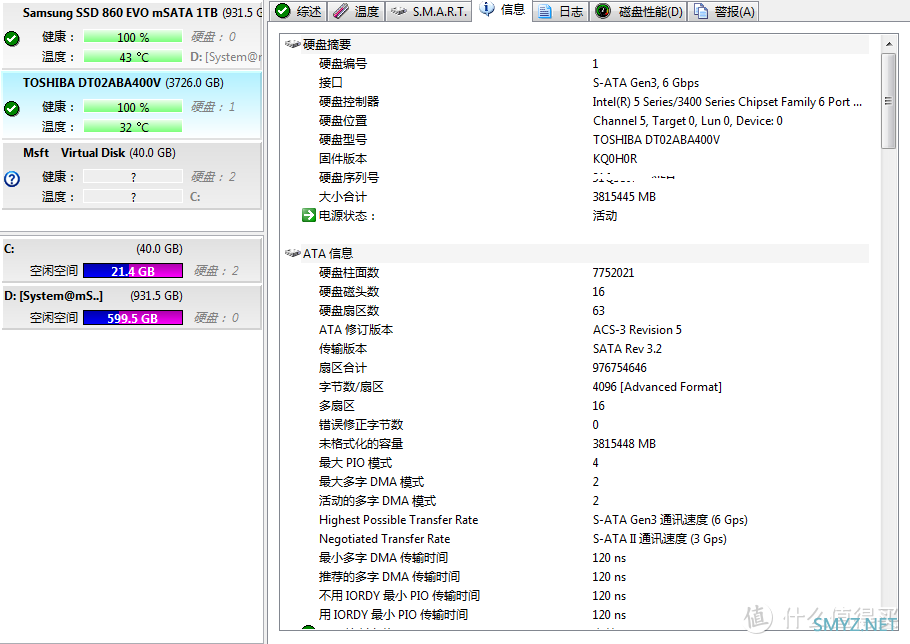Click TOSHIBA drive green health check icon
Image resolution: width=910 pixels, height=644 pixels.
click(12, 108)
